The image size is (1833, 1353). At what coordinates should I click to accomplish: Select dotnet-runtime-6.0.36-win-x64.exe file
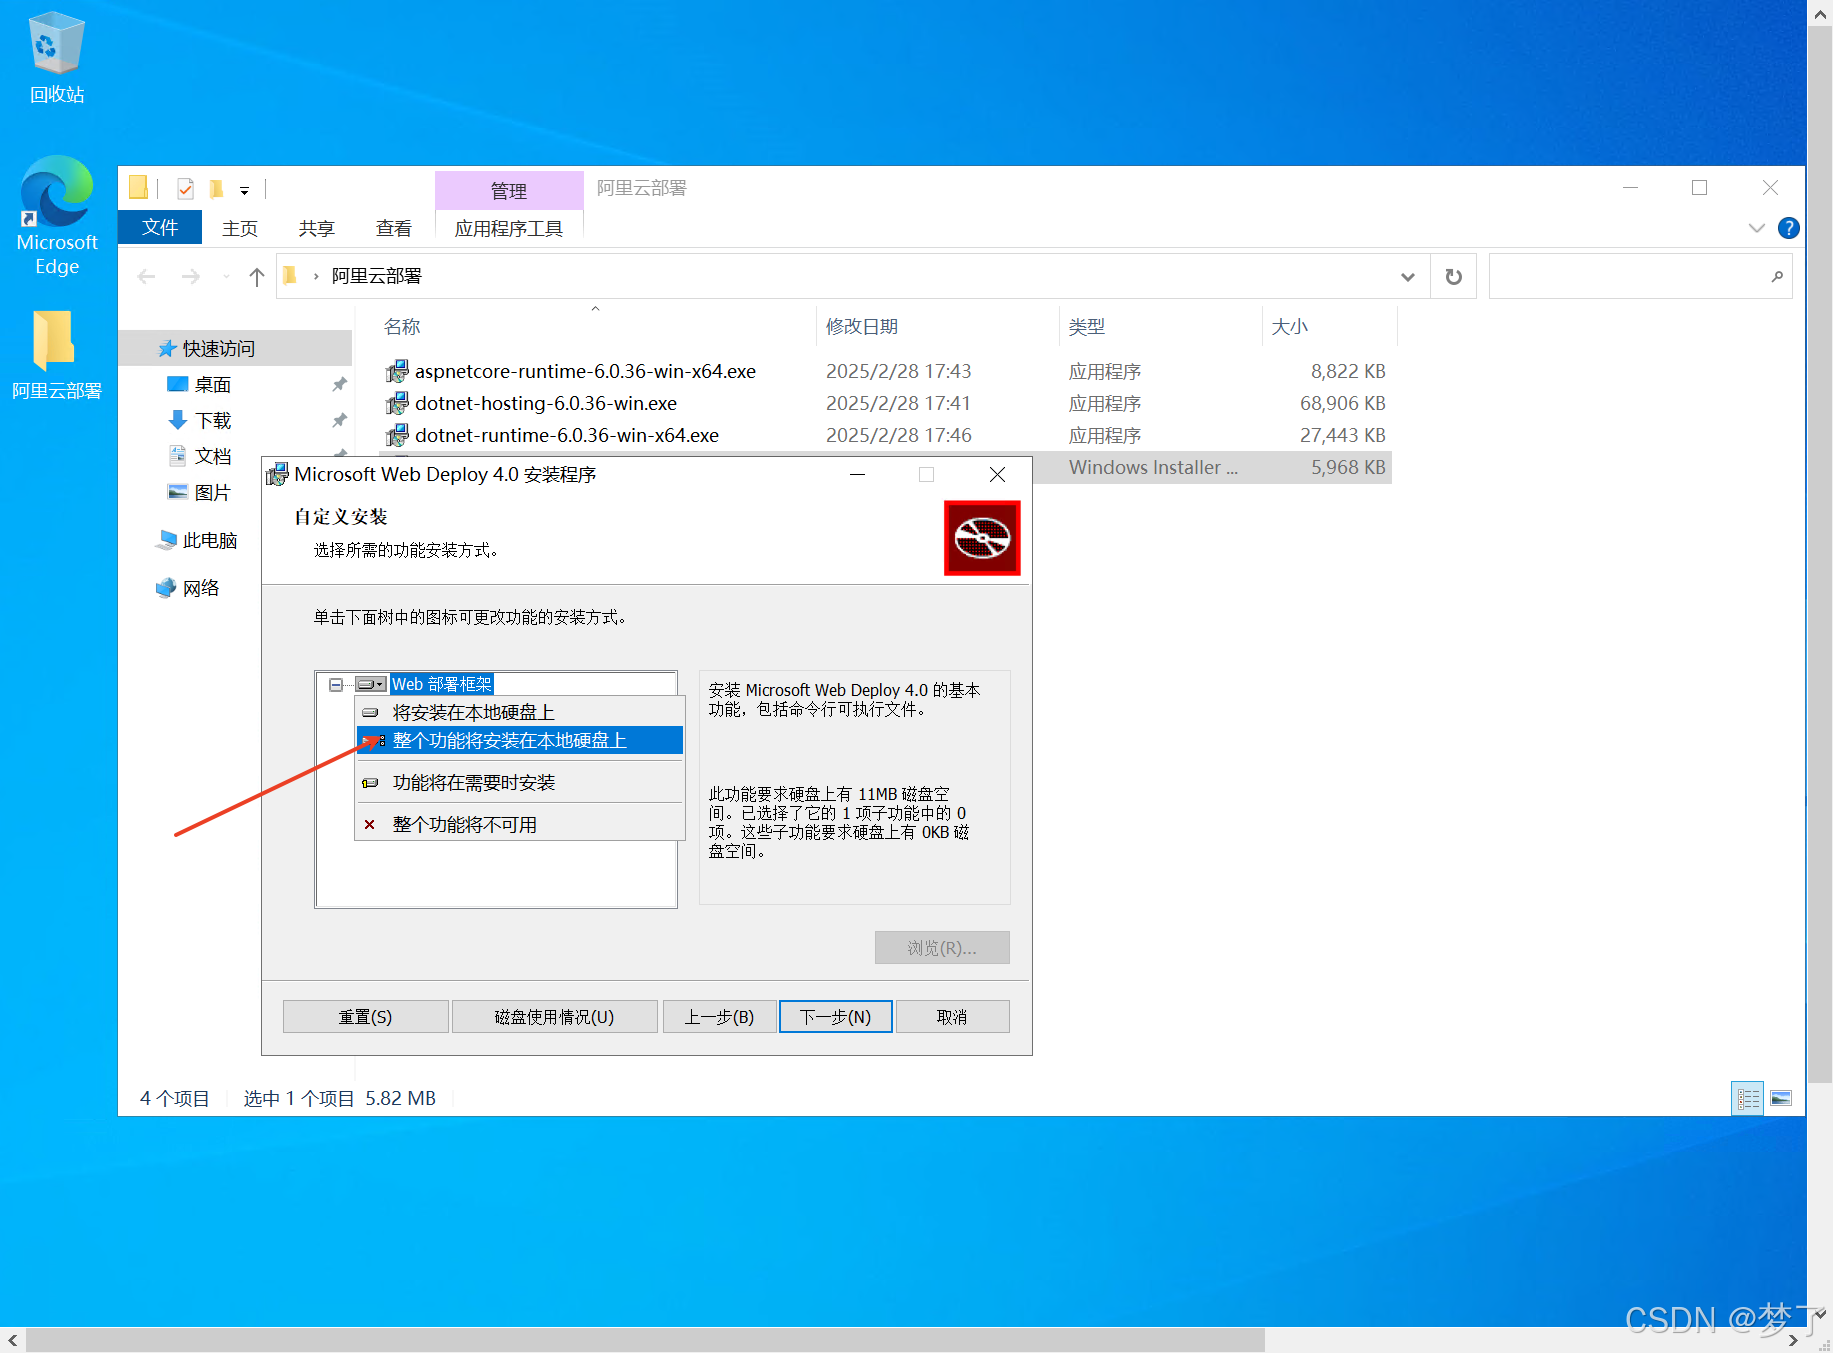click(x=567, y=435)
